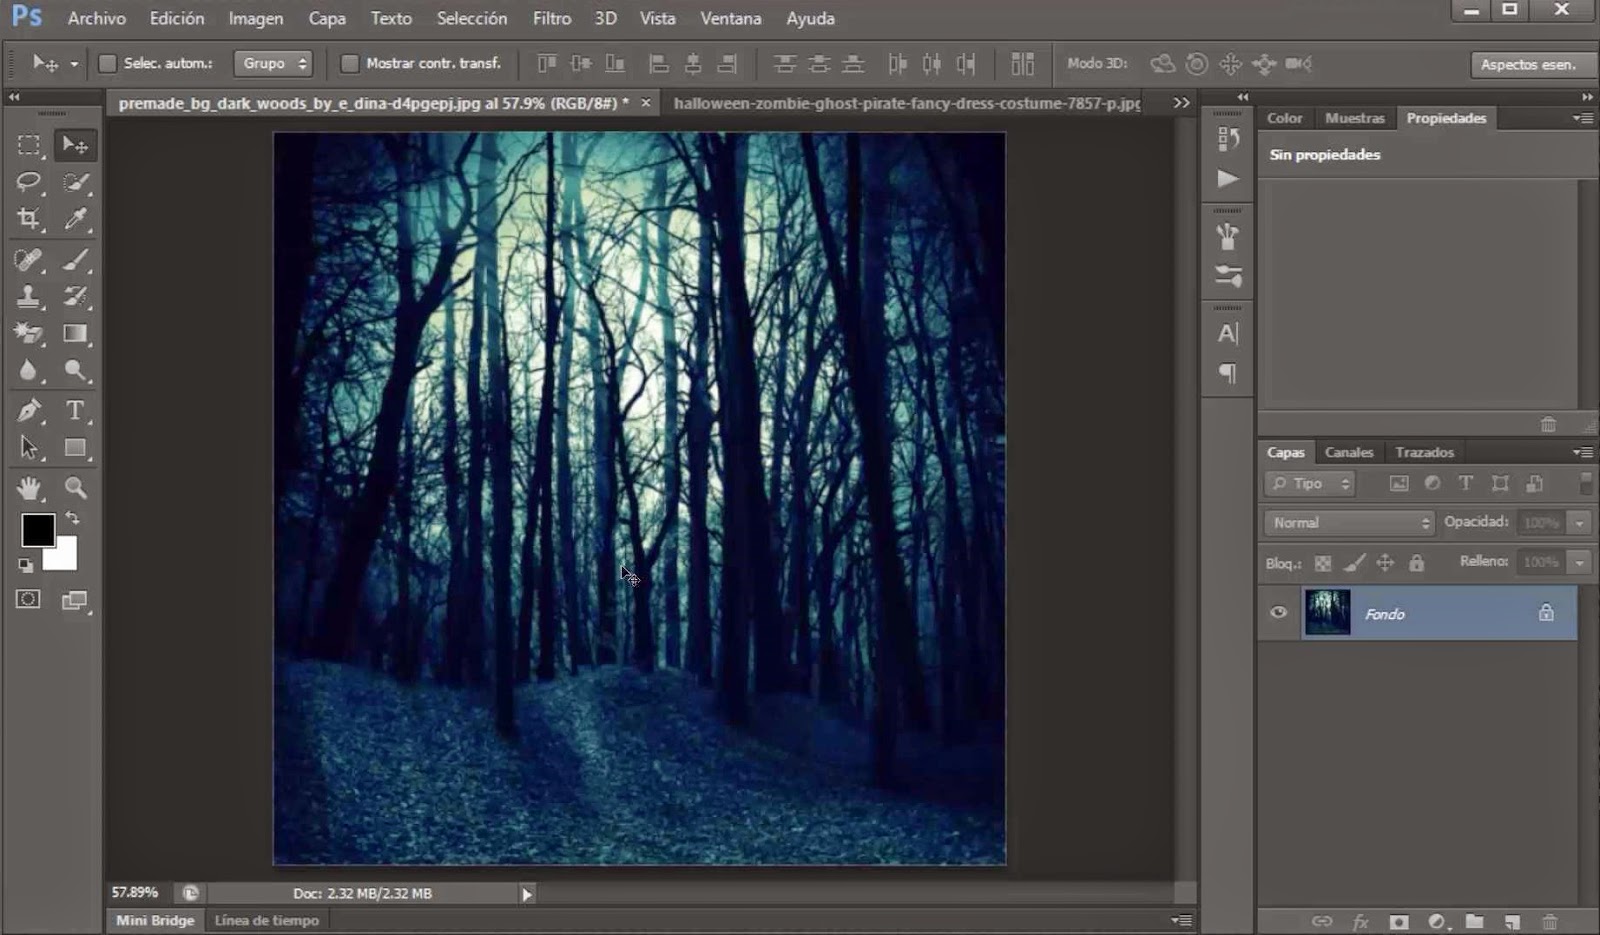Viewport: 1600px width, 935px height.
Task: Open the History panel icon
Action: tap(1228, 138)
